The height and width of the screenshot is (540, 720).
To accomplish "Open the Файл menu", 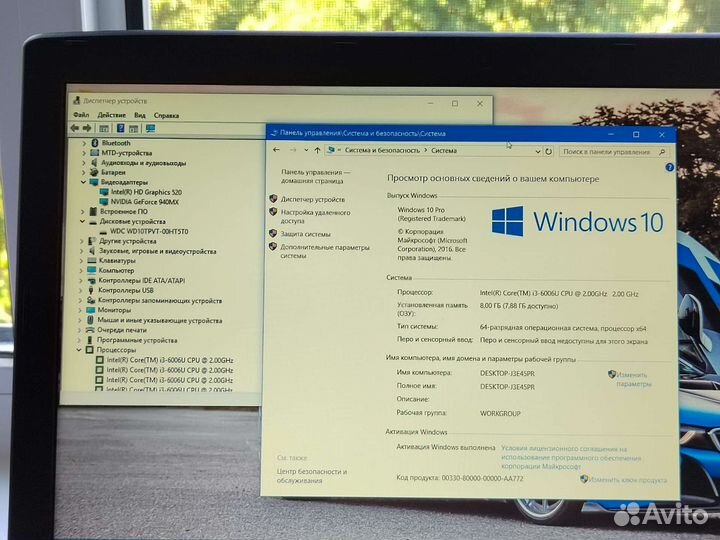I will pyautogui.click(x=80, y=115).
